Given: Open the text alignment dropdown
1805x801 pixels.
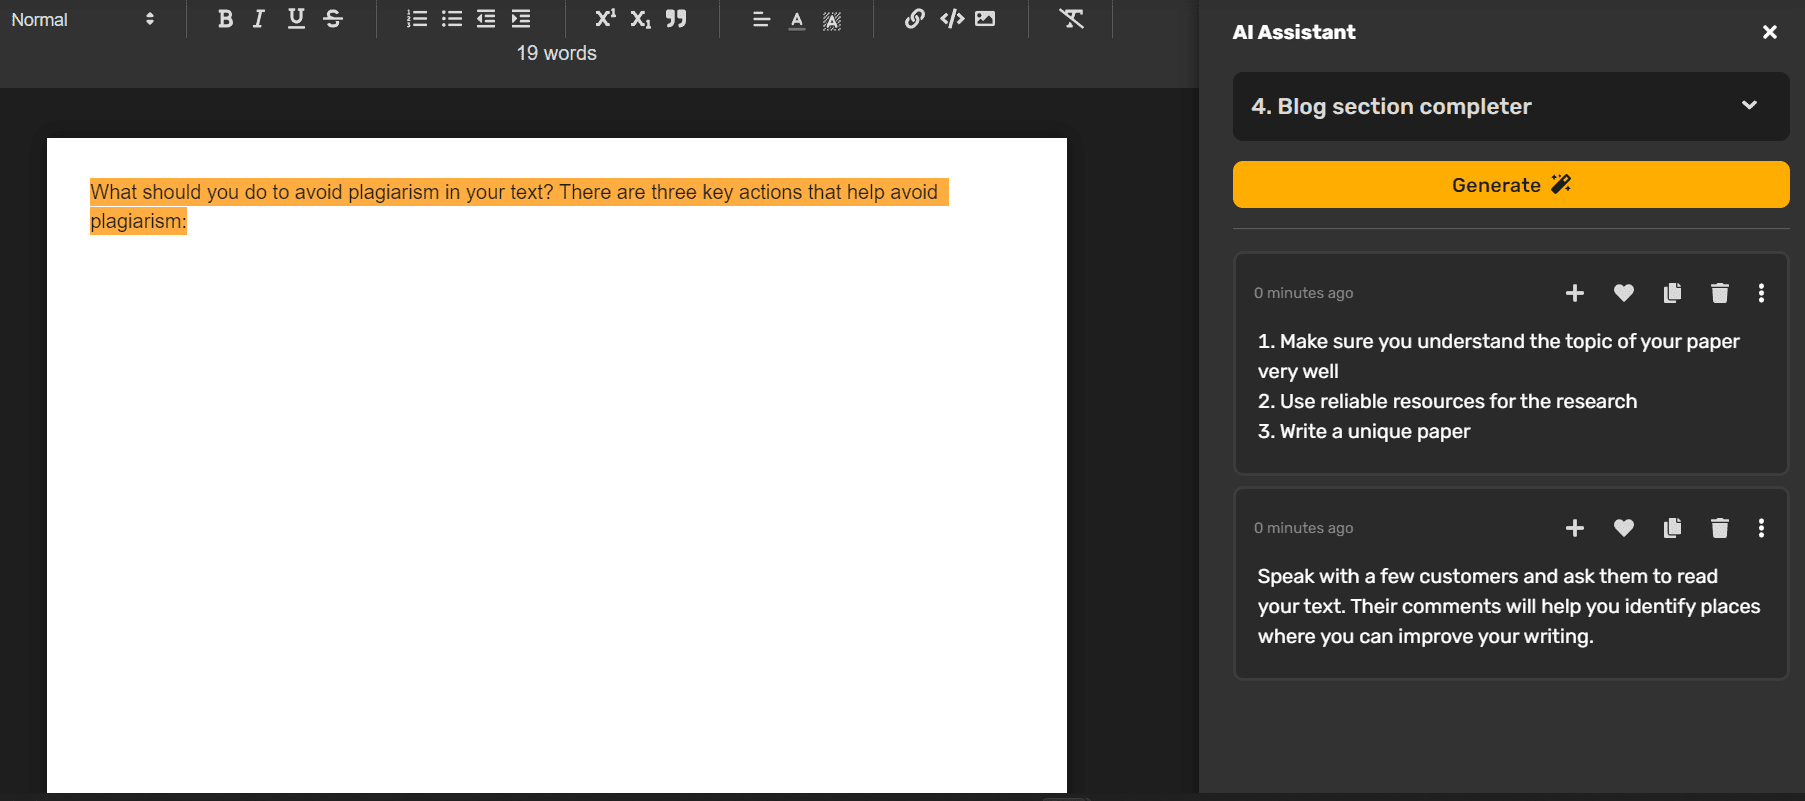Looking at the screenshot, I should (761, 19).
